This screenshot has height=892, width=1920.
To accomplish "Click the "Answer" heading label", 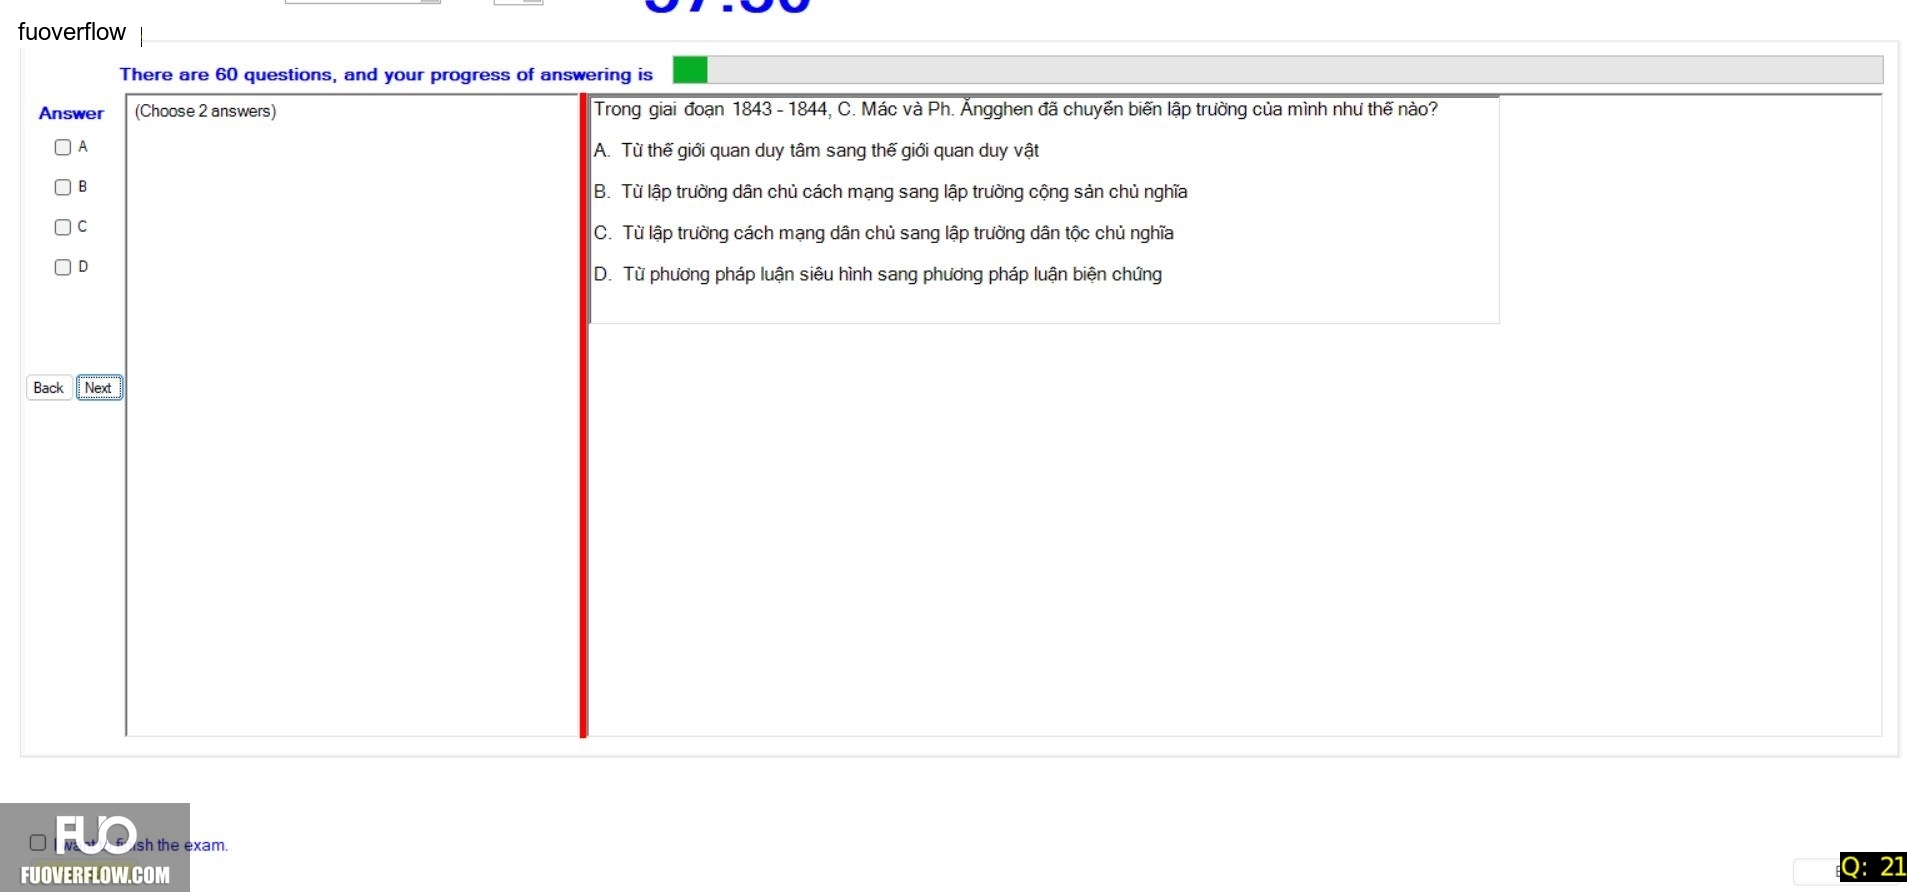I will 71,113.
